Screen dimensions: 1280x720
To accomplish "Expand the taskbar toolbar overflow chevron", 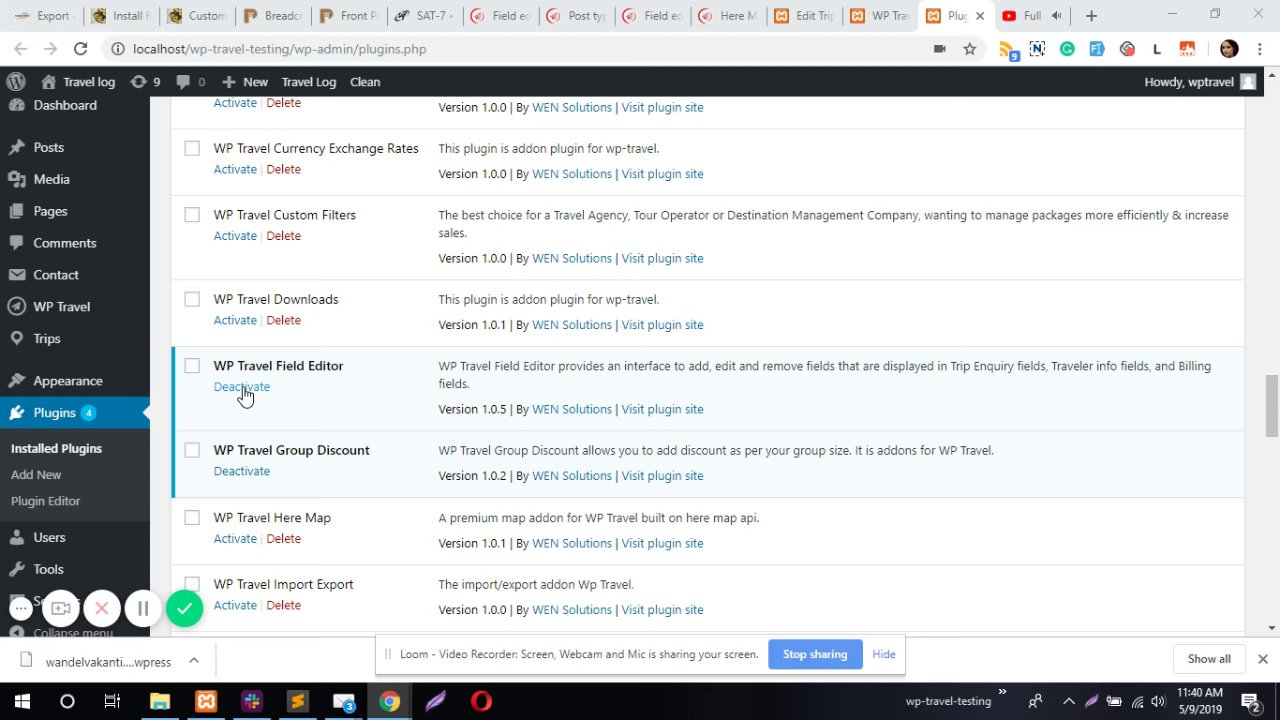I will (x=1002, y=693).
